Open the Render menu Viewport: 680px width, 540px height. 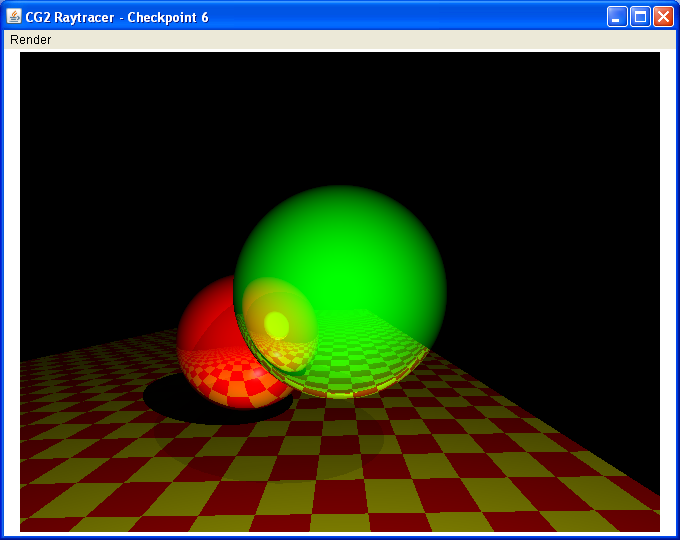coord(30,40)
